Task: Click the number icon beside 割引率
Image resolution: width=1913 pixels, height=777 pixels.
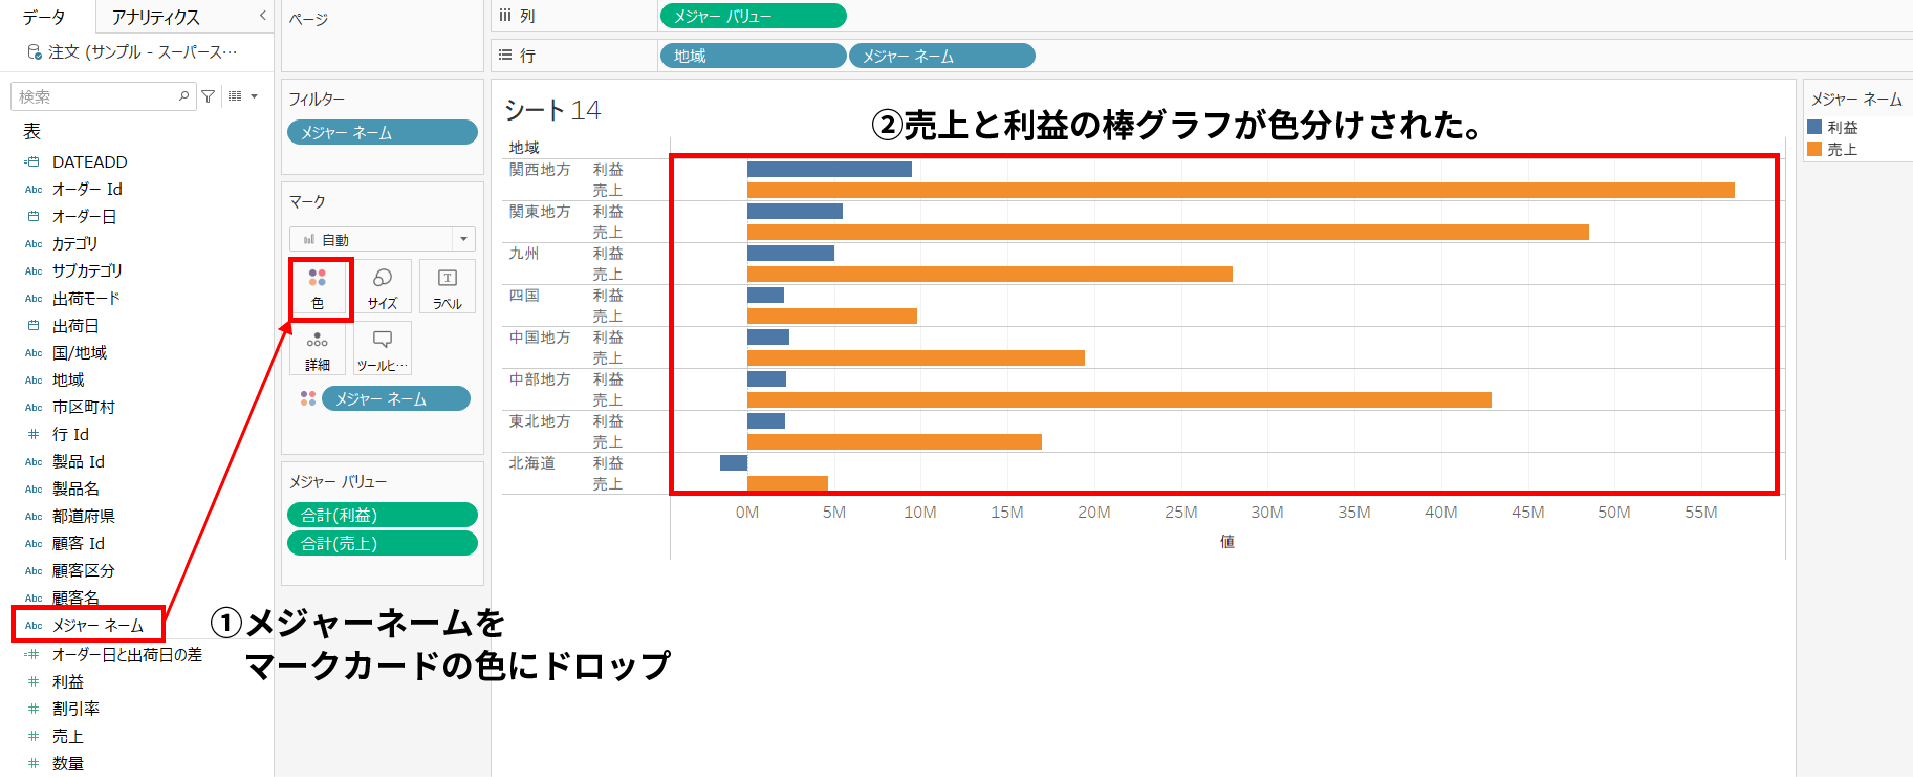Action: coord(33,708)
